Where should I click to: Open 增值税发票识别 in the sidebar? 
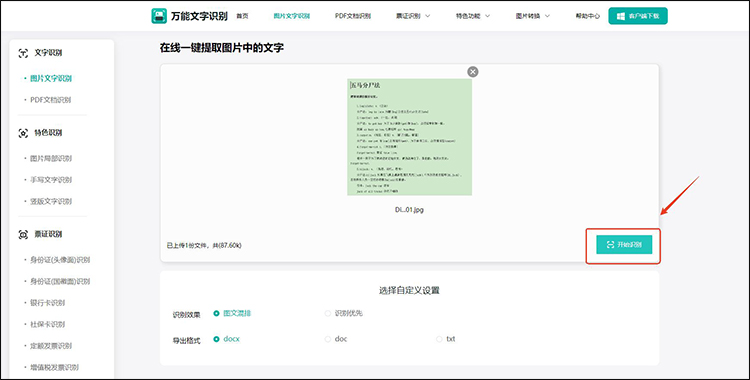[54, 368]
